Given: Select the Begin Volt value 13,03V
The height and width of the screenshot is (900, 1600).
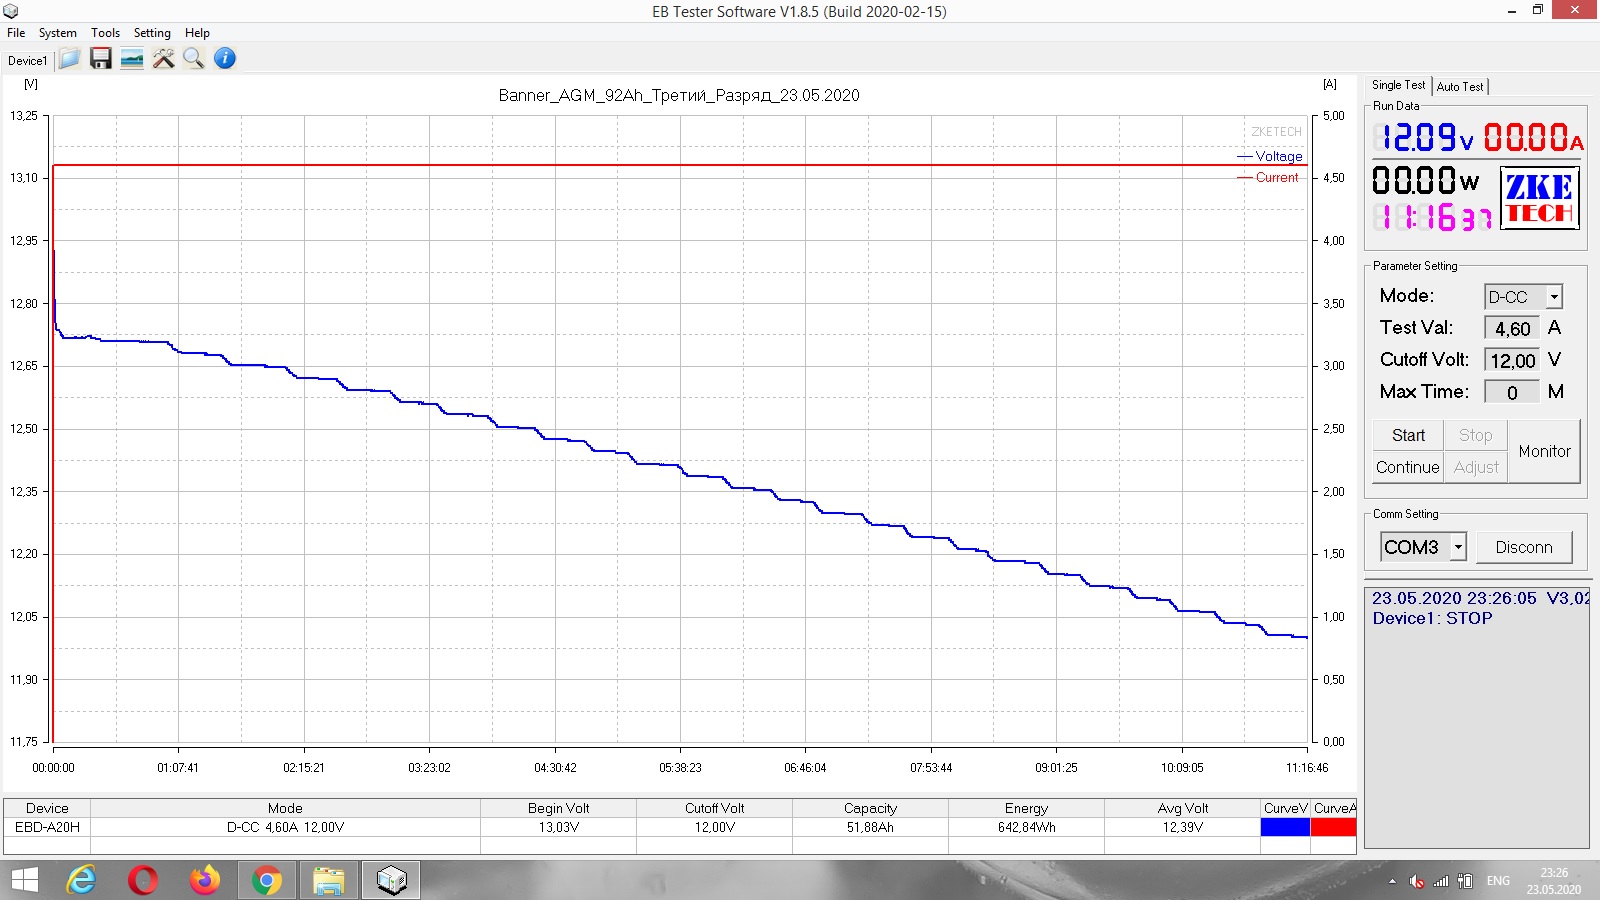Looking at the screenshot, I should (x=558, y=827).
